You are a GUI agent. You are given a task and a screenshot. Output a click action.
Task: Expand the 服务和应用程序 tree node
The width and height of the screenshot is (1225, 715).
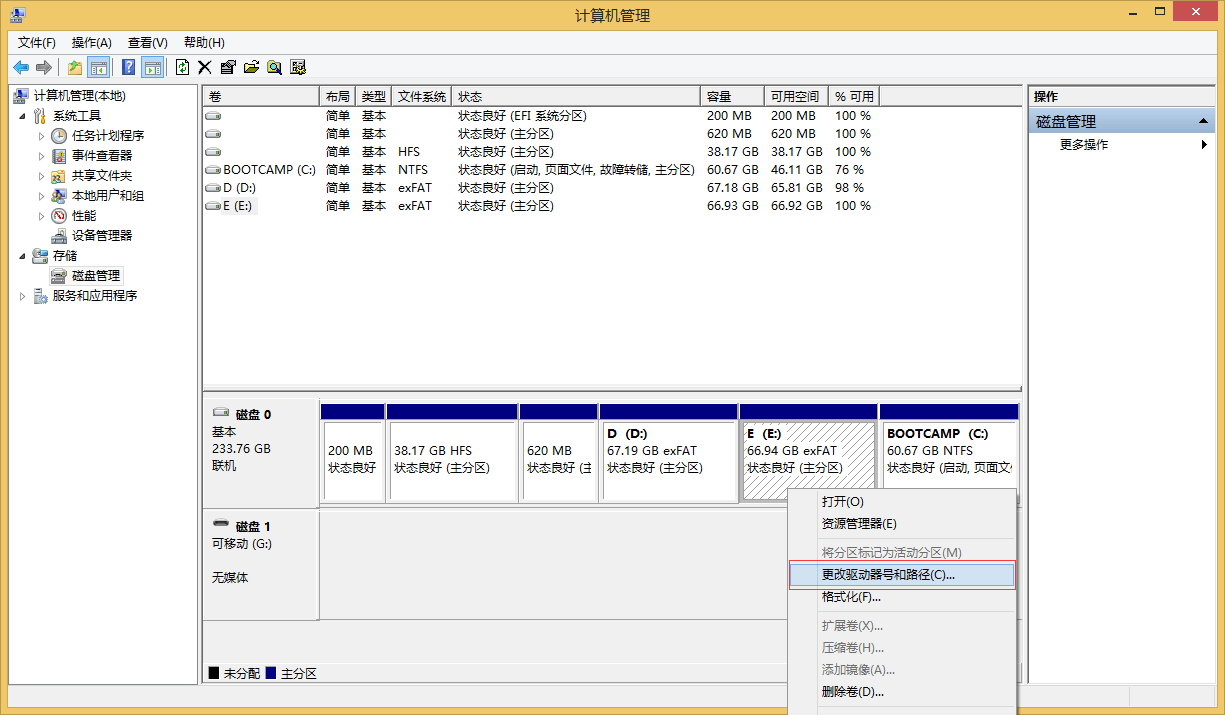pos(22,296)
